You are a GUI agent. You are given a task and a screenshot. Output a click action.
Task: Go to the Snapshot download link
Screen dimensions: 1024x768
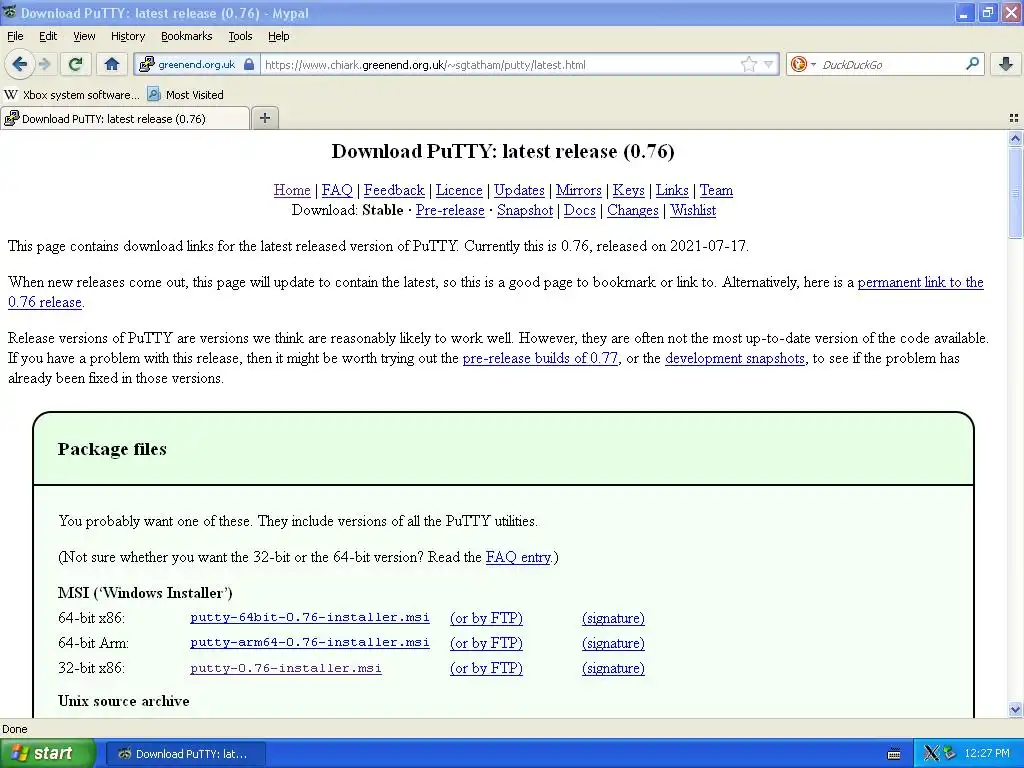[525, 210]
